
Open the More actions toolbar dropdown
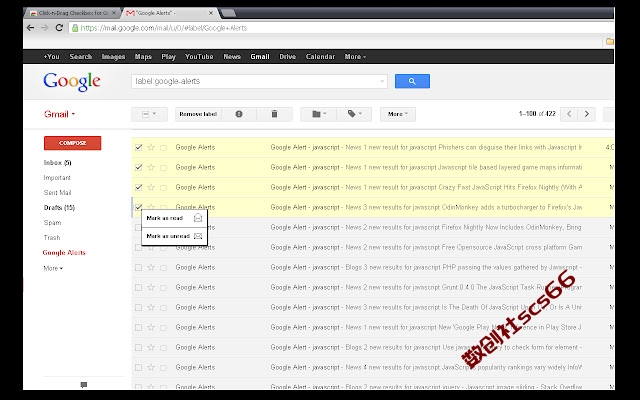(x=398, y=114)
